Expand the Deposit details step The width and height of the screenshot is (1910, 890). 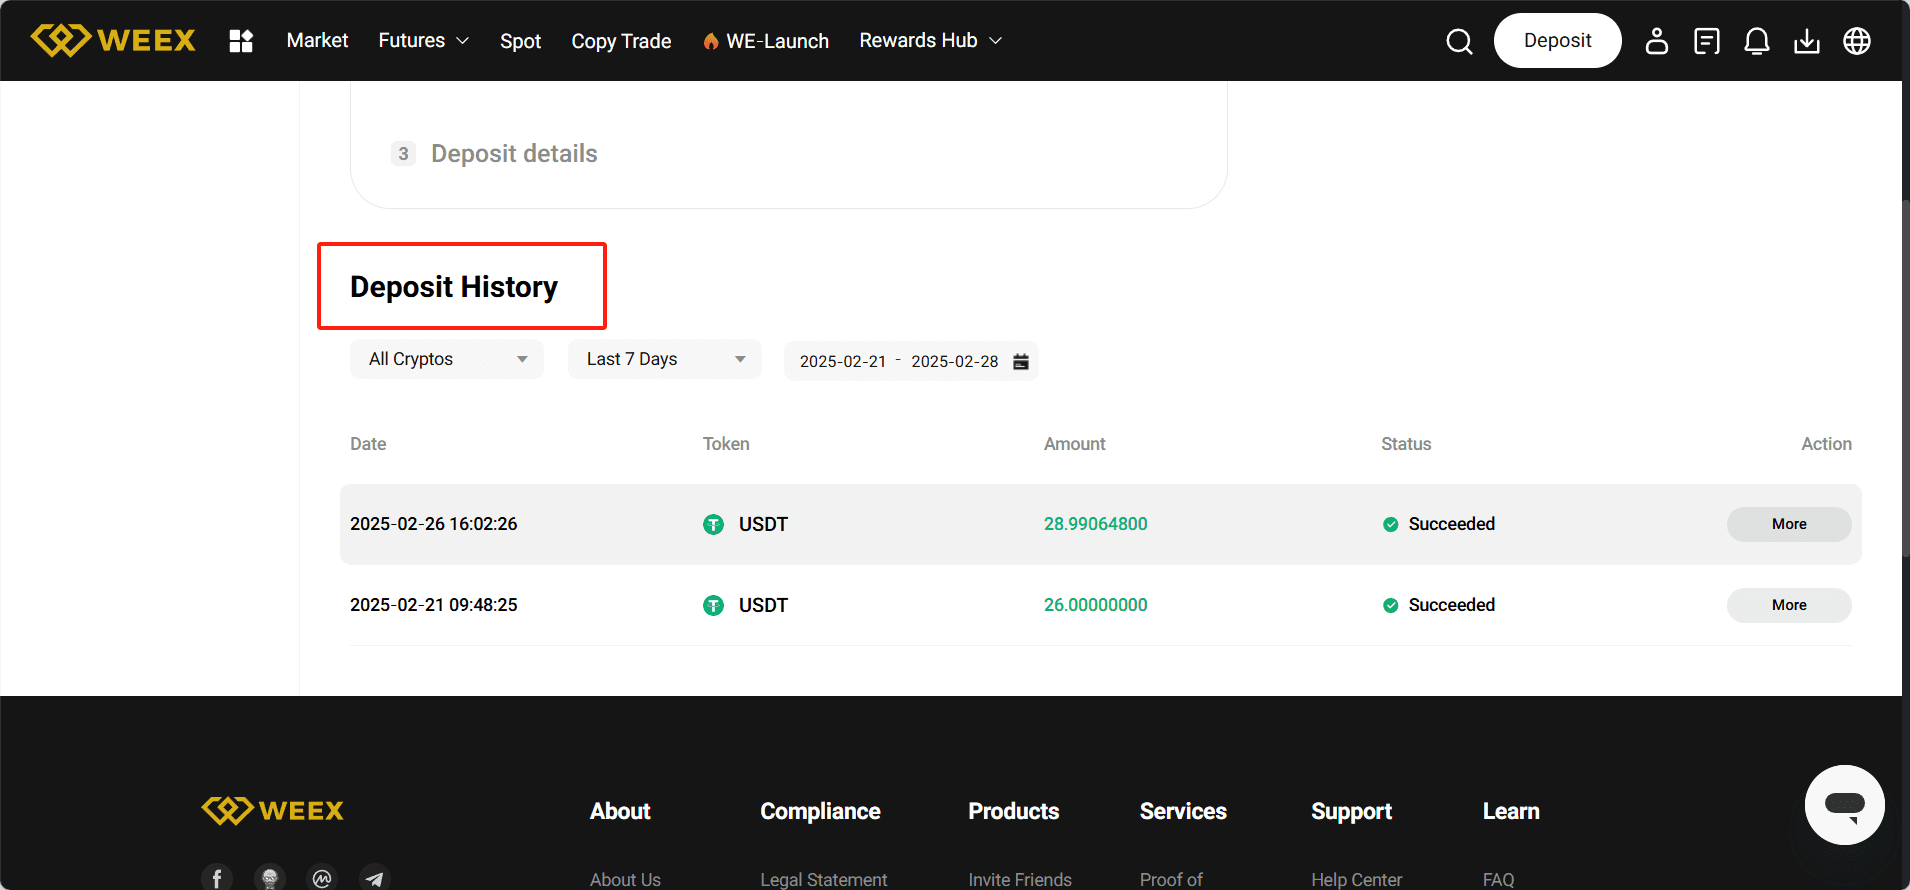point(514,154)
